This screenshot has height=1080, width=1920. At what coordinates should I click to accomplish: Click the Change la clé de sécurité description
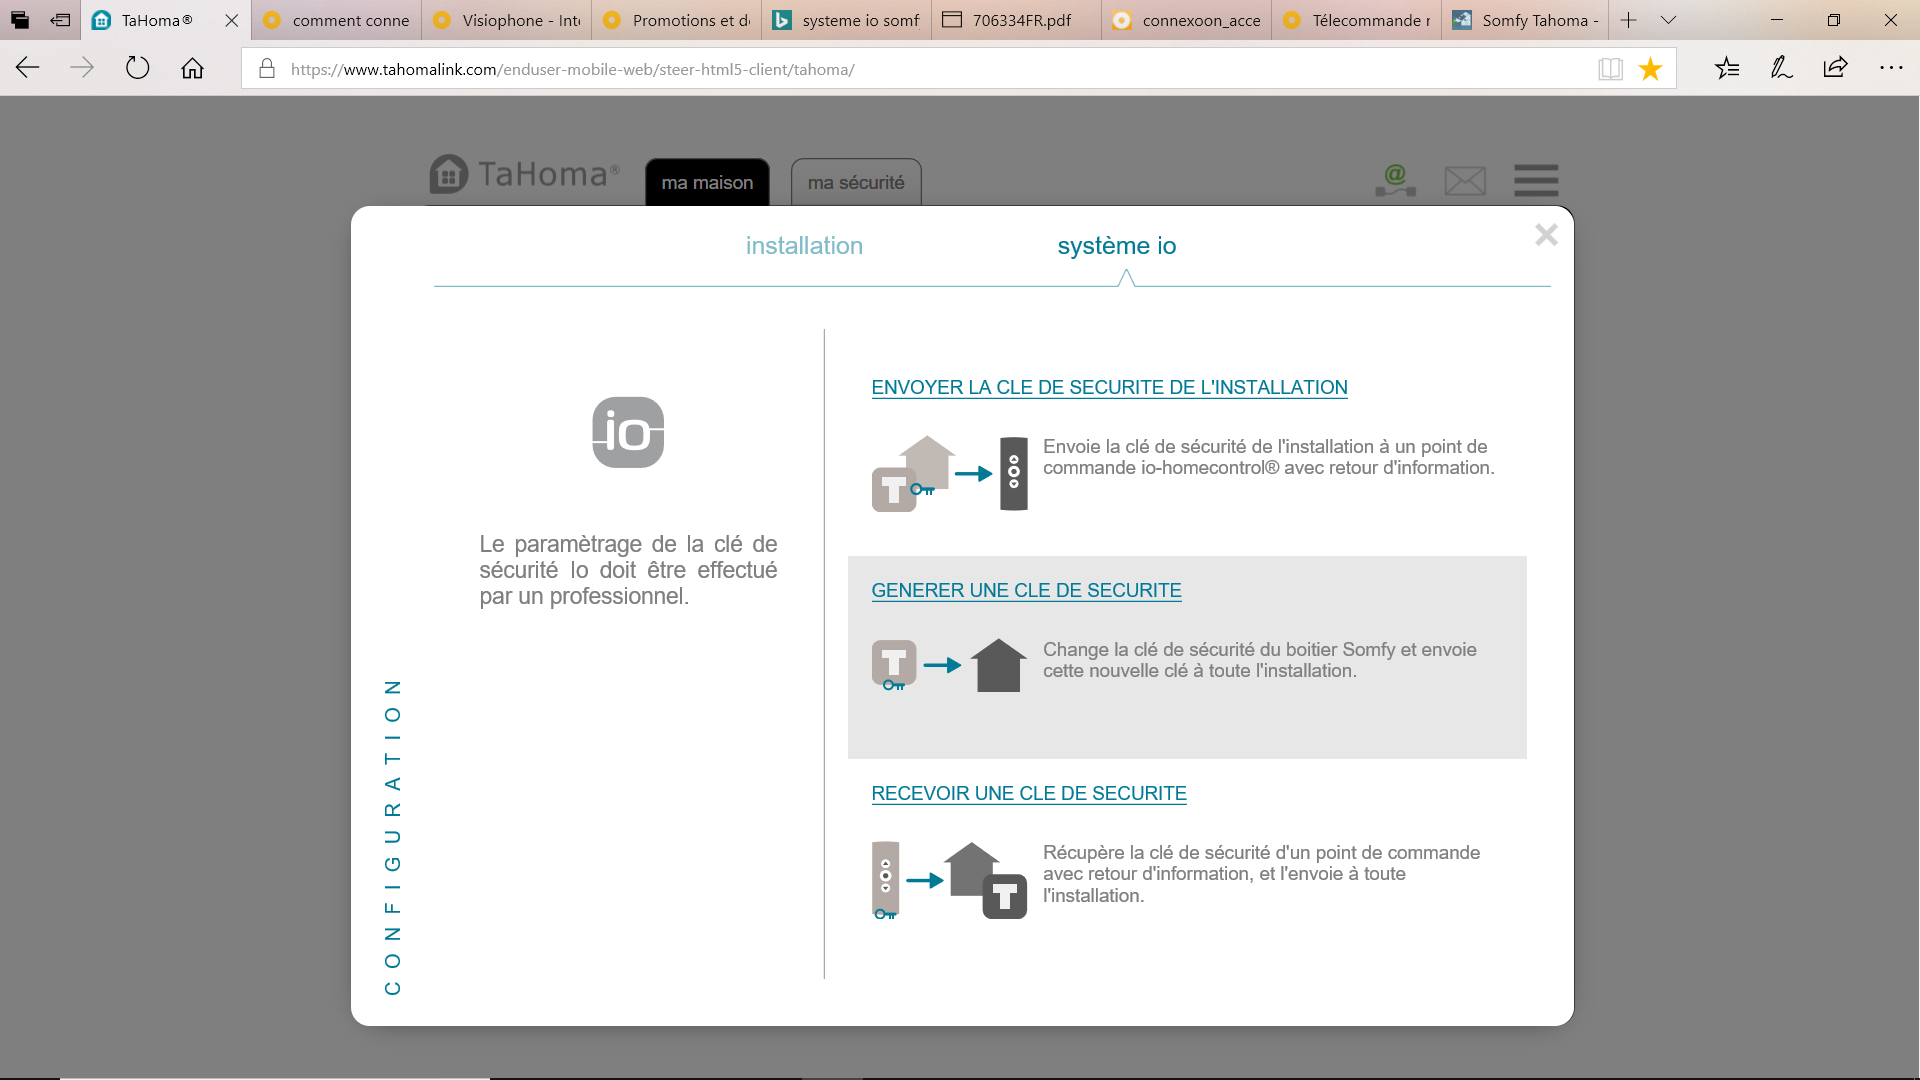click(1259, 660)
